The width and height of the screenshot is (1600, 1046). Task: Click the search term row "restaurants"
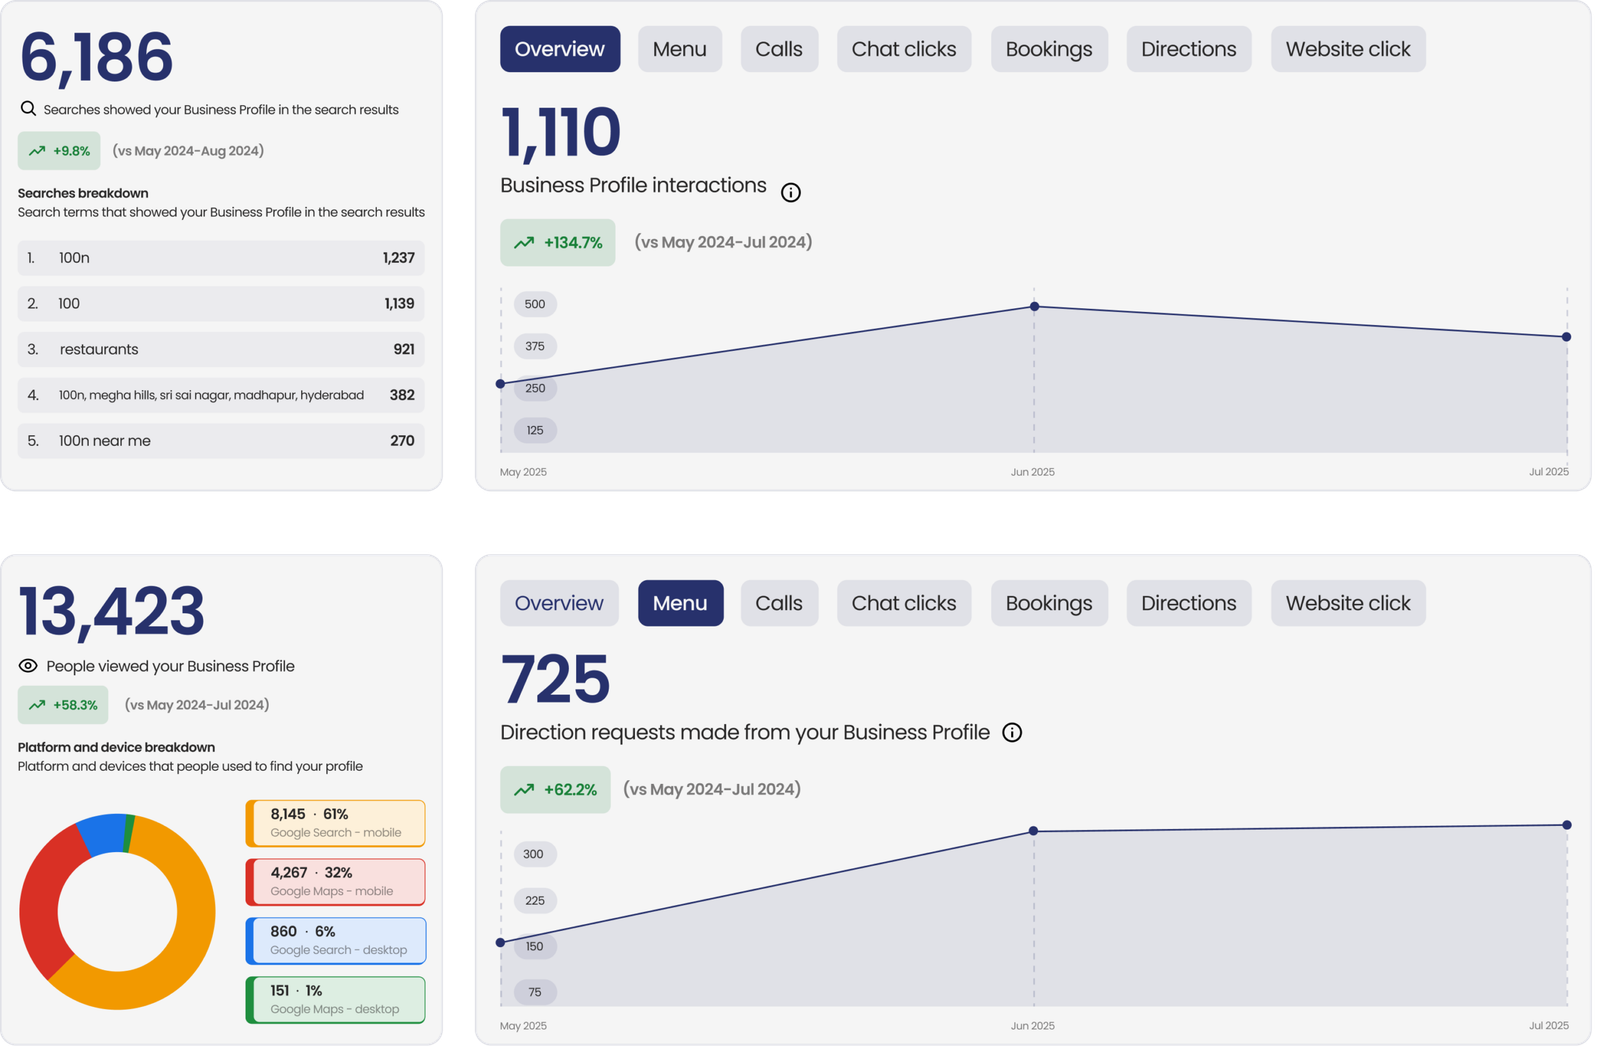(221, 349)
